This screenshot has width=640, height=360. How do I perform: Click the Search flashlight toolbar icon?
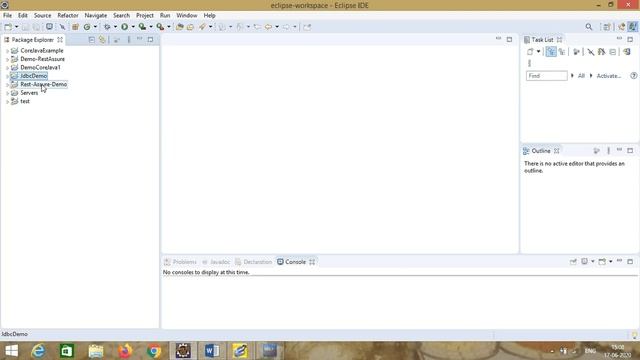[202, 27]
